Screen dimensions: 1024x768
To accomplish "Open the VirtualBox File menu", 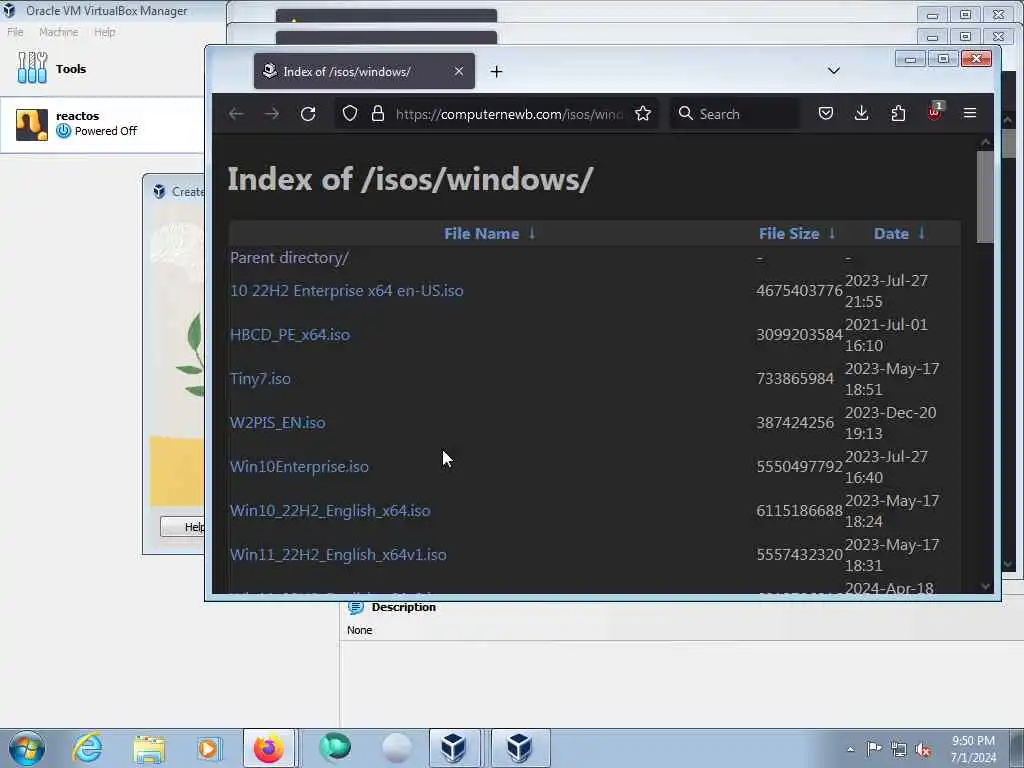I will point(15,32).
